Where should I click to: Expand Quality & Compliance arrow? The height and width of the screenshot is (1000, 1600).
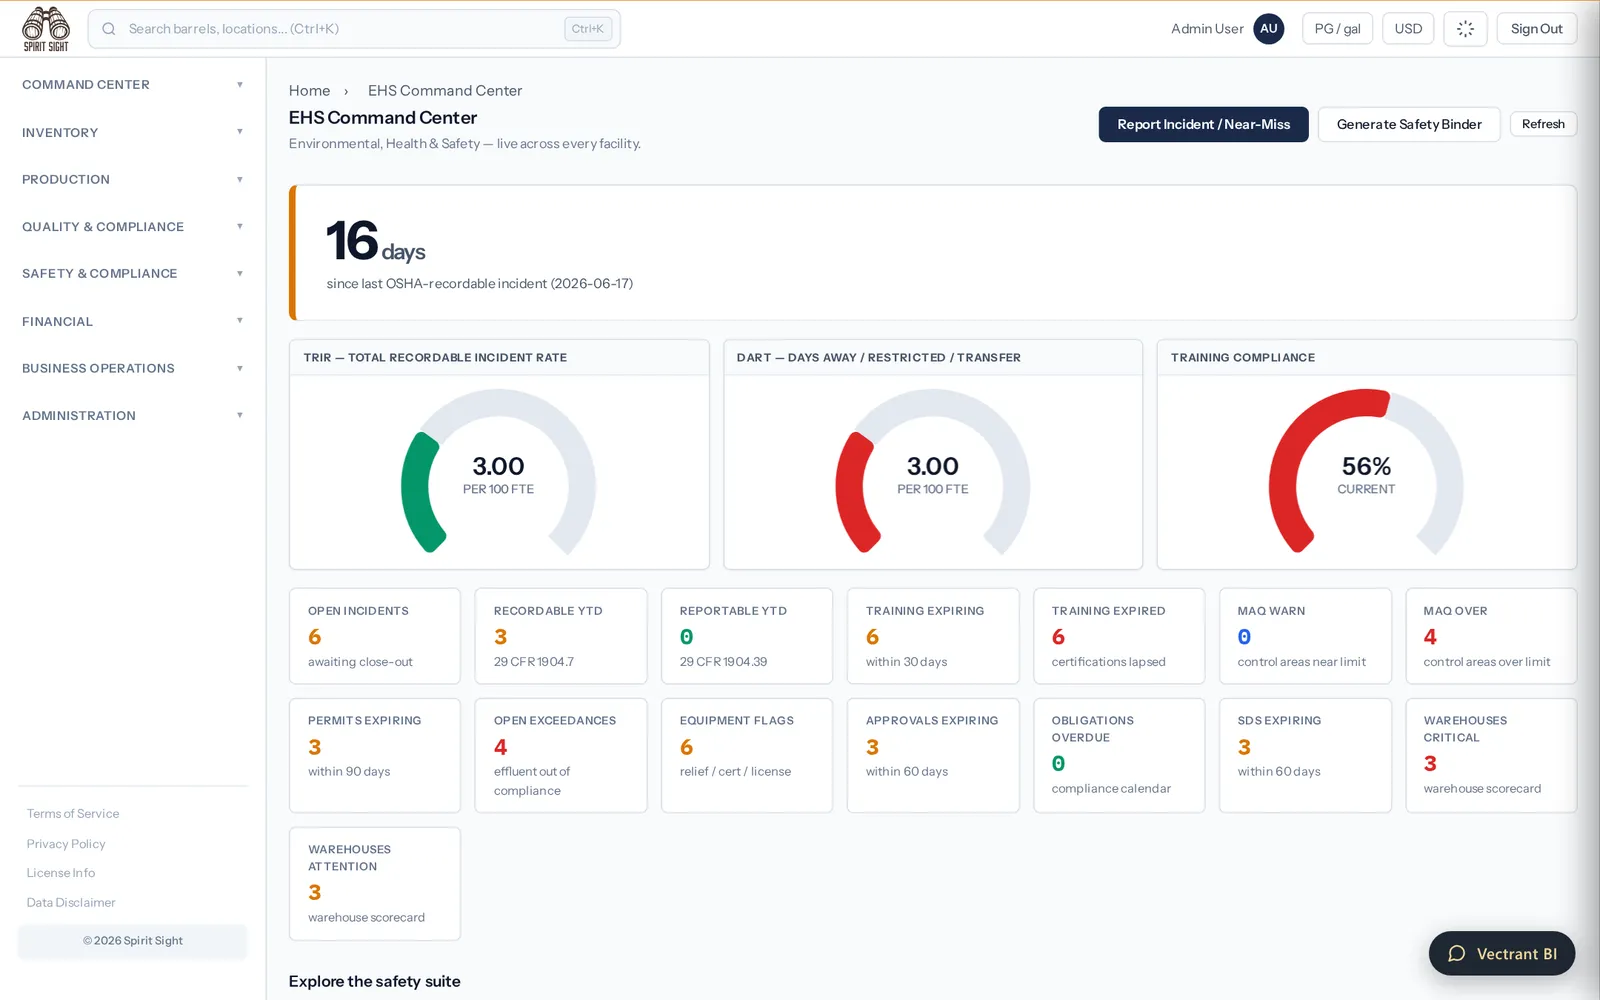coord(240,227)
